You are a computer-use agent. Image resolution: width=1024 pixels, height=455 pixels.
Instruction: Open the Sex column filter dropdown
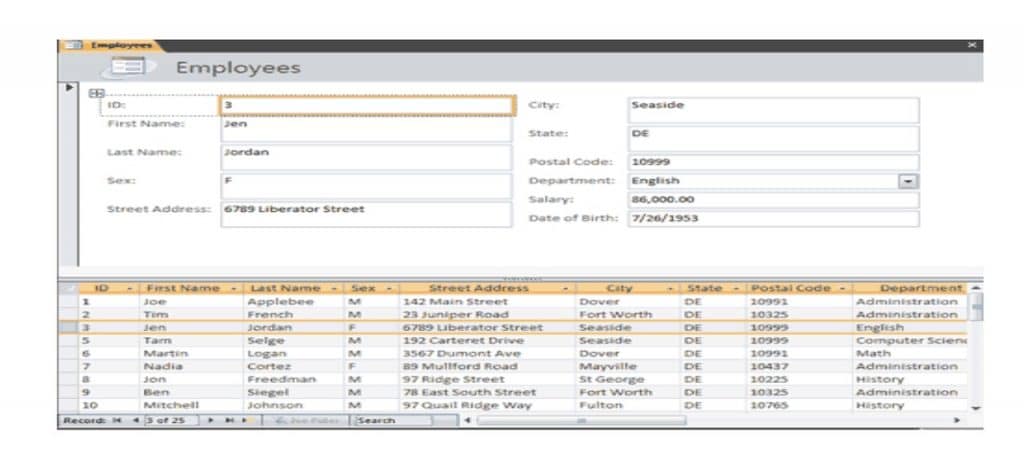click(x=389, y=289)
